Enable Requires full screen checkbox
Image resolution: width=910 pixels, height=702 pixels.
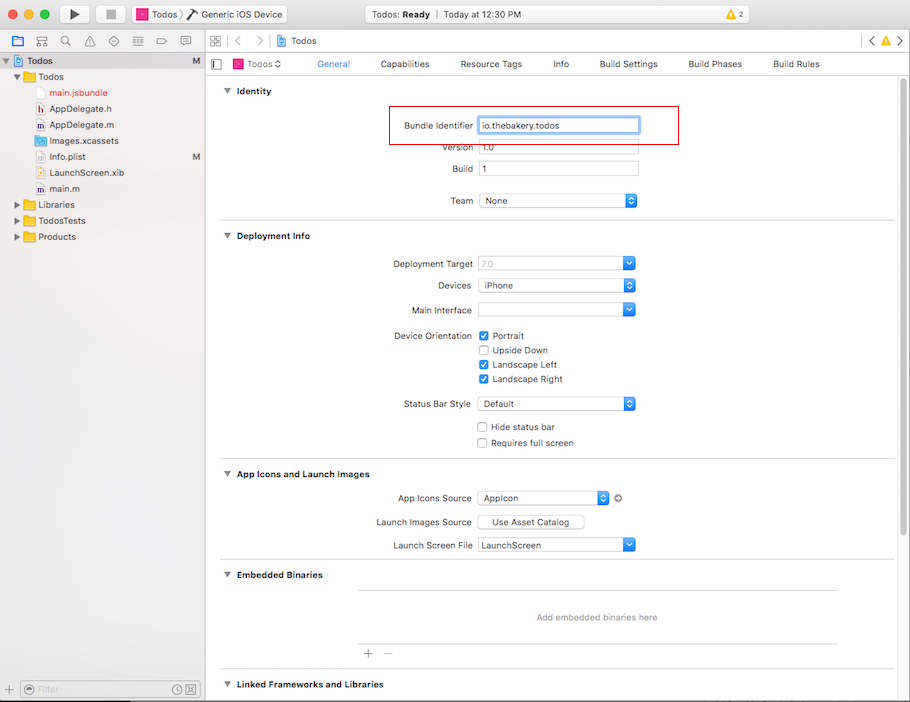[x=482, y=443]
